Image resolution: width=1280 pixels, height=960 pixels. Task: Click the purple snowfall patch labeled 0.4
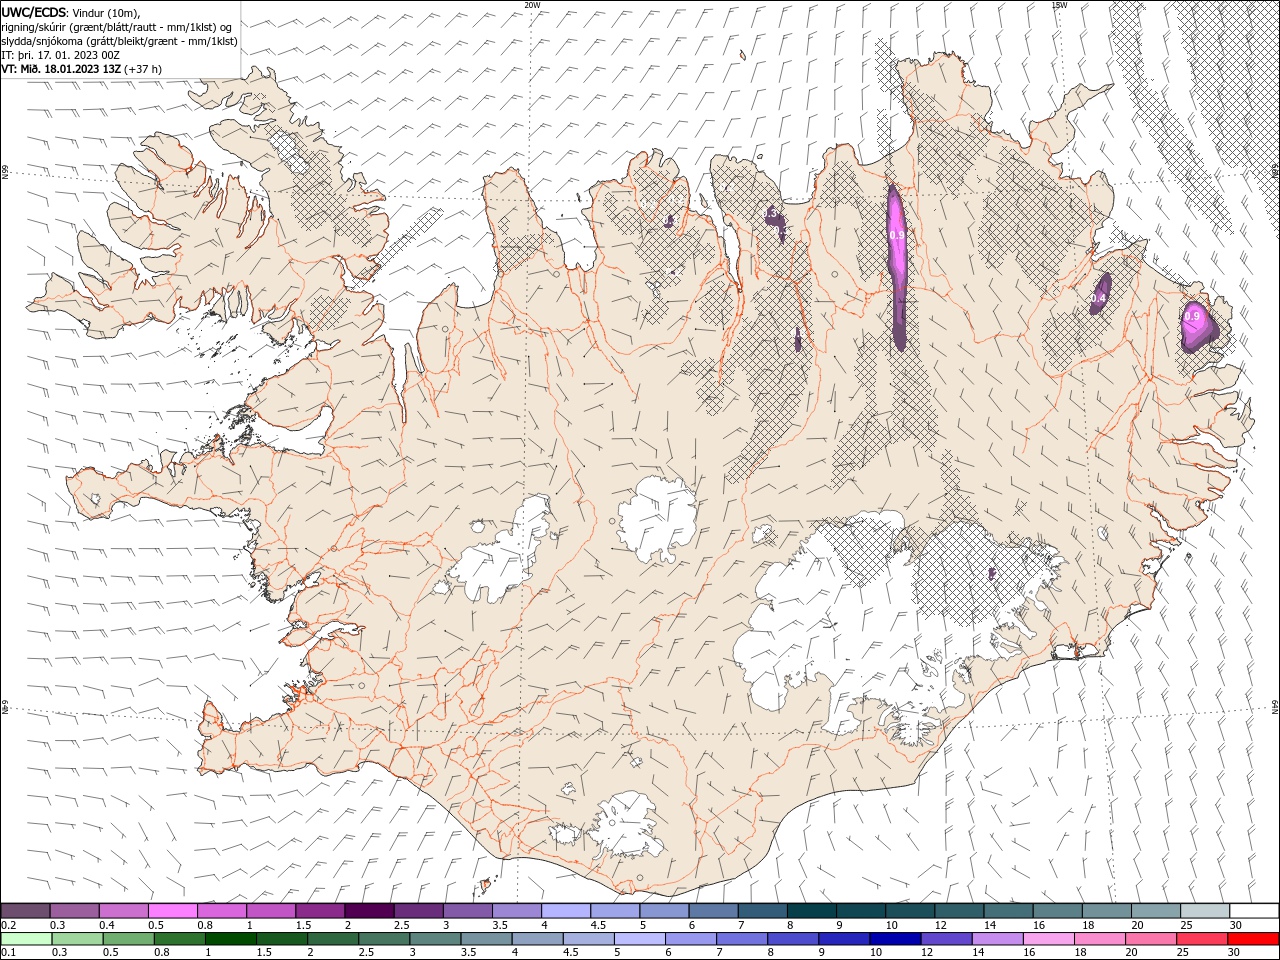[1099, 295]
